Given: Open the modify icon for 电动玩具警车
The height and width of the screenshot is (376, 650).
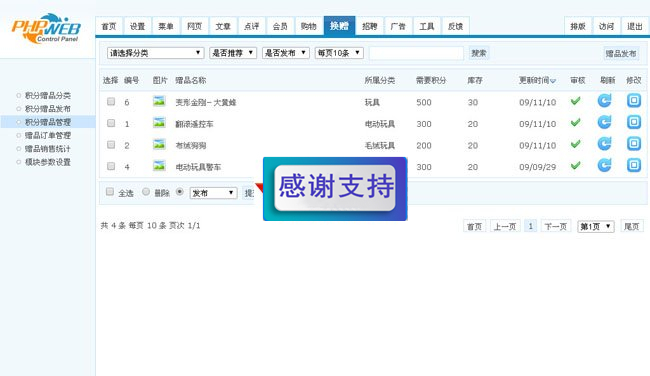Looking at the screenshot, I should coord(634,165).
